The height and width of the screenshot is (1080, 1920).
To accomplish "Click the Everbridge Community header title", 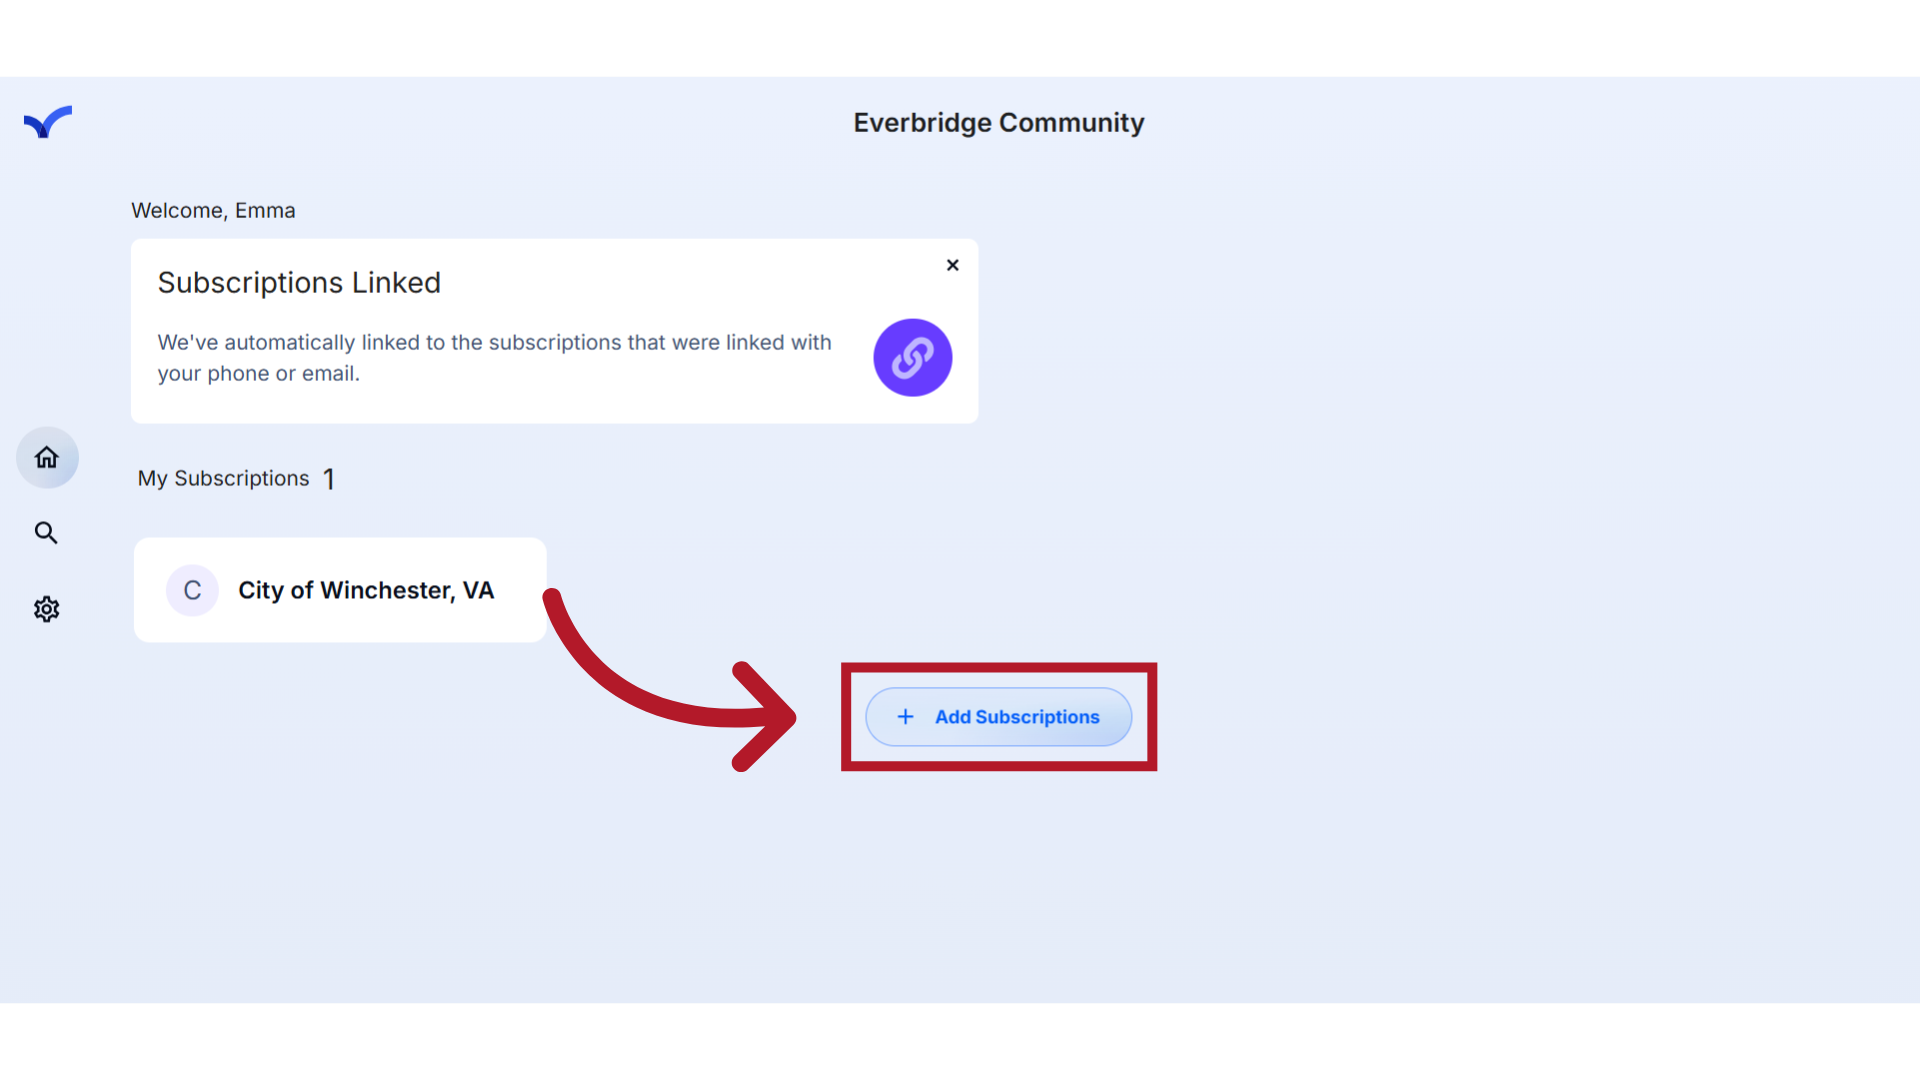I will pyautogui.click(x=998, y=122).
